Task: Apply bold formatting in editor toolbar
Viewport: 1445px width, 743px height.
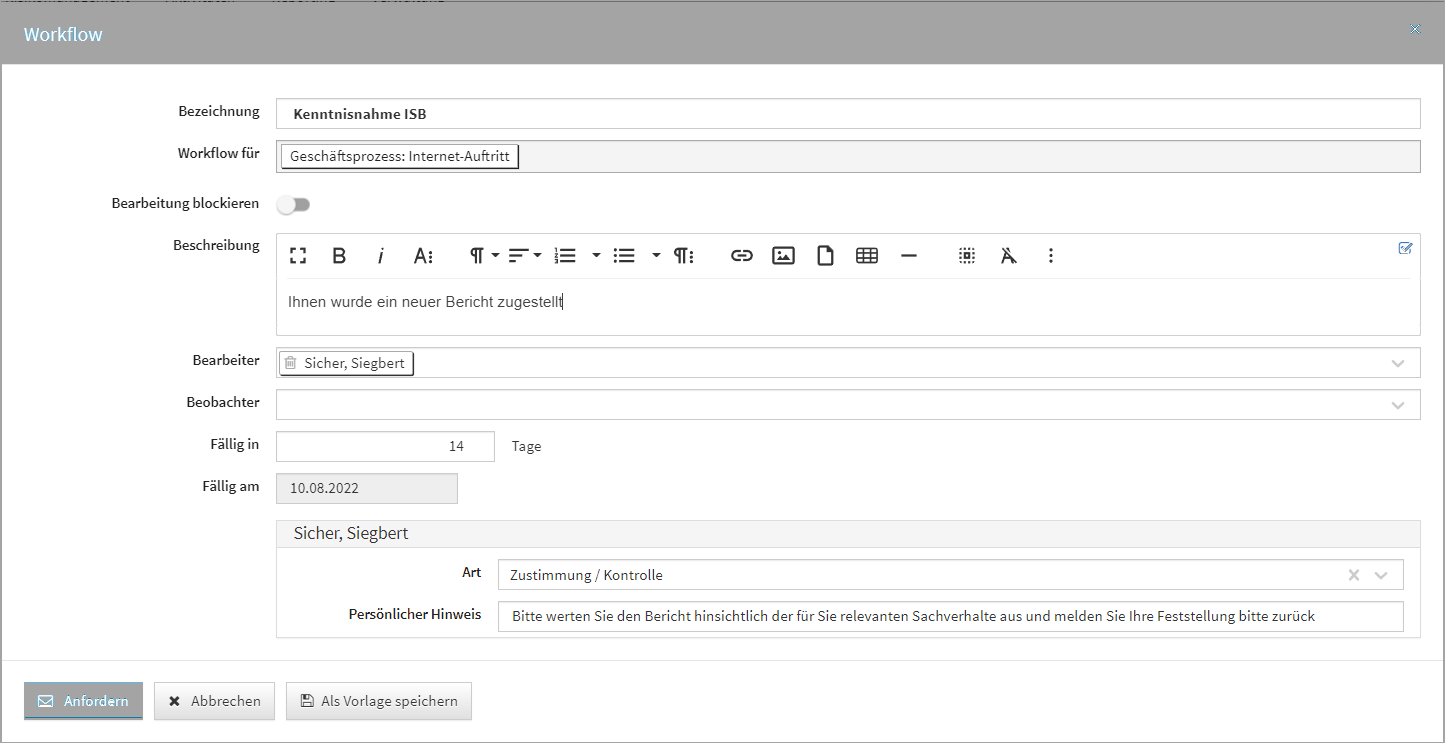Action: pos(339,256)
